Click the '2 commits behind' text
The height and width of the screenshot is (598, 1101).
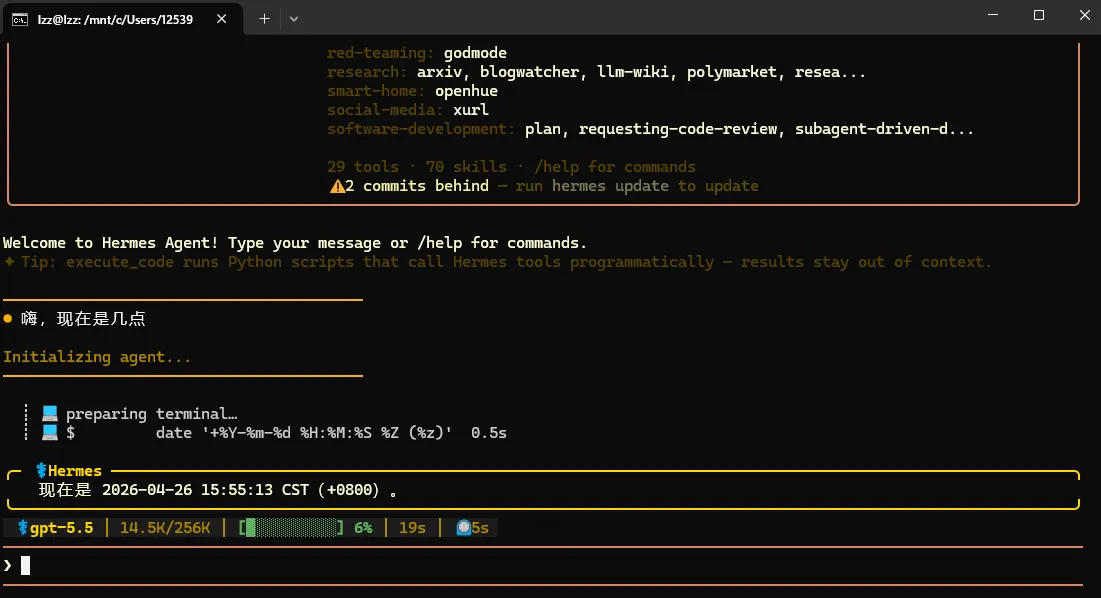(417, 186)
